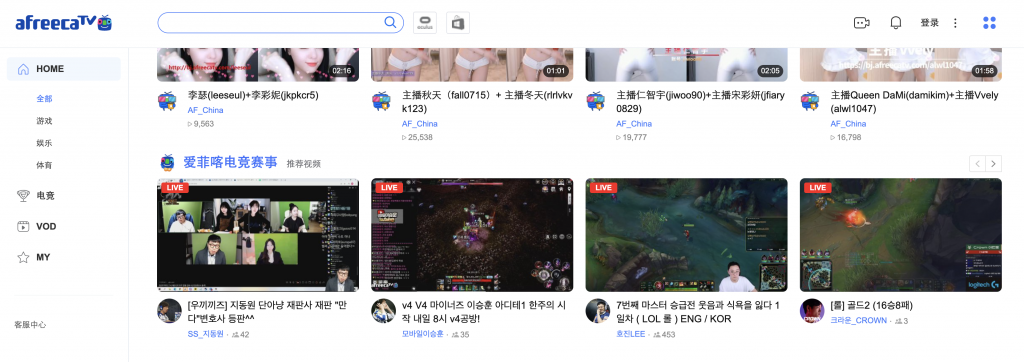Image resolution: width=1024 pixels, height=362 pixels.
Task: Click inside the search input field
Action: click(x=270, y=22)
